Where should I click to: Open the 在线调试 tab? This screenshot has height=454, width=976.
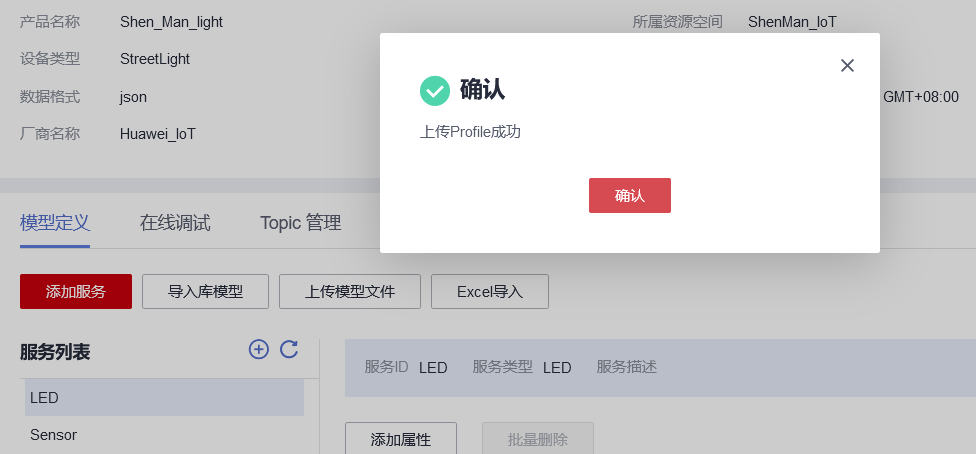[x=175, y=223]
